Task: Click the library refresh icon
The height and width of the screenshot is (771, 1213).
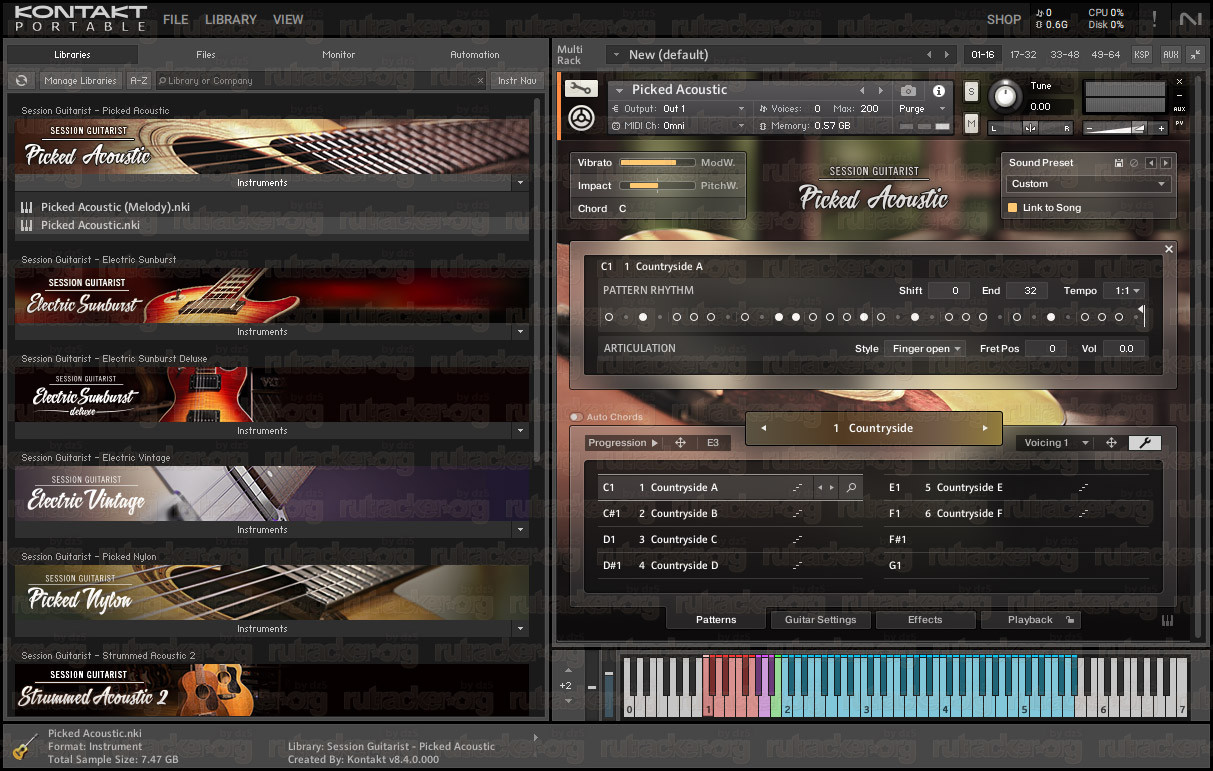Action: click(x=22, y=81)
